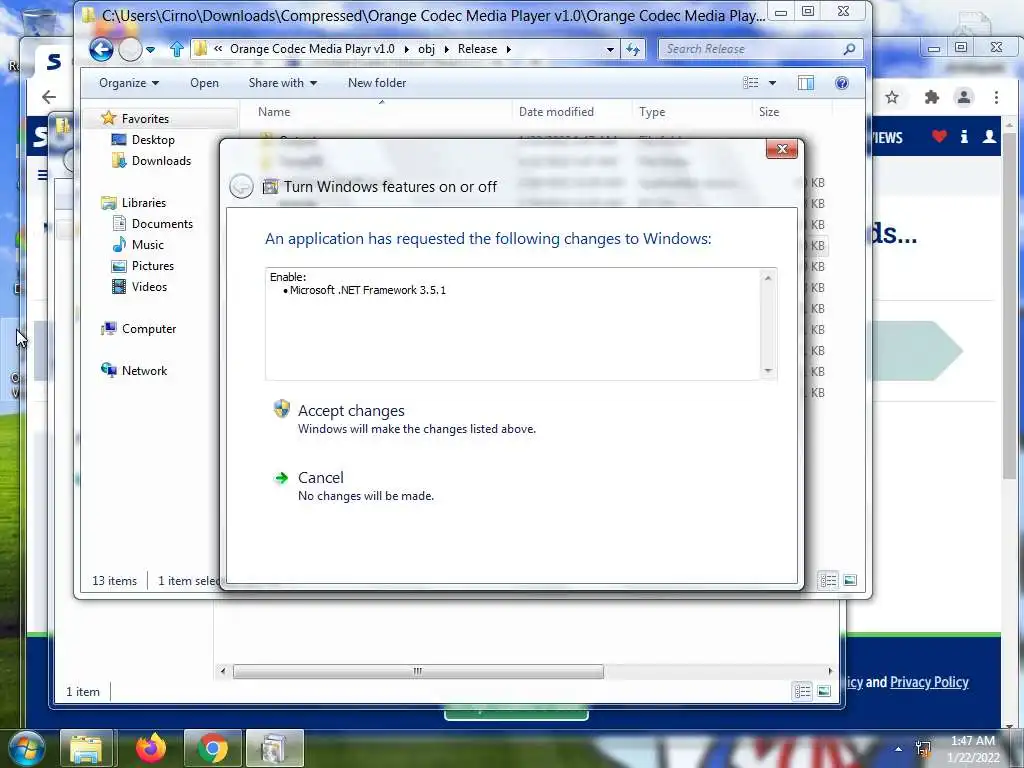Sort by Type column header
1024x768 pixels.
[692, 112]
